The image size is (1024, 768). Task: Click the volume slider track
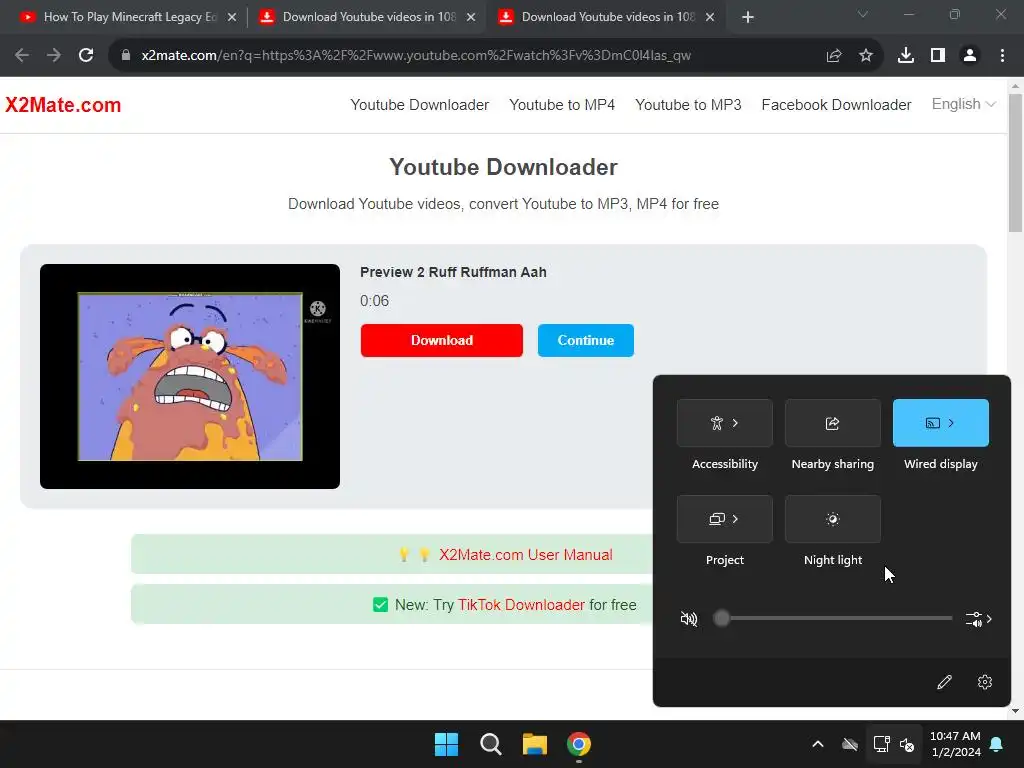tap(833, 618)
